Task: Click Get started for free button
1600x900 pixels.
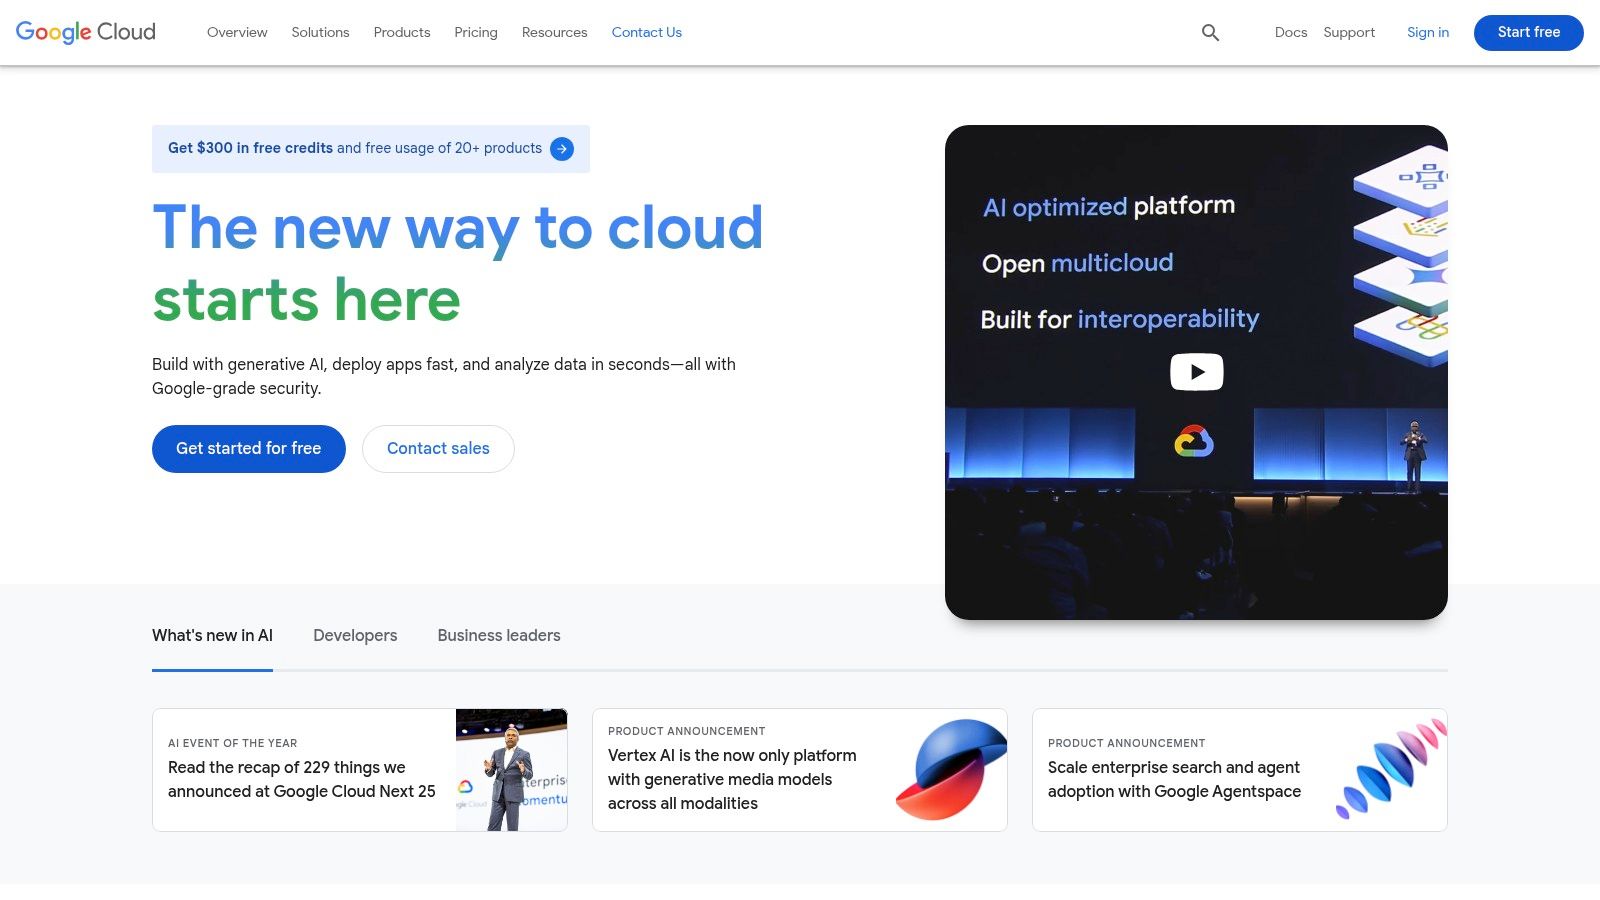Action: pos(249,448)
